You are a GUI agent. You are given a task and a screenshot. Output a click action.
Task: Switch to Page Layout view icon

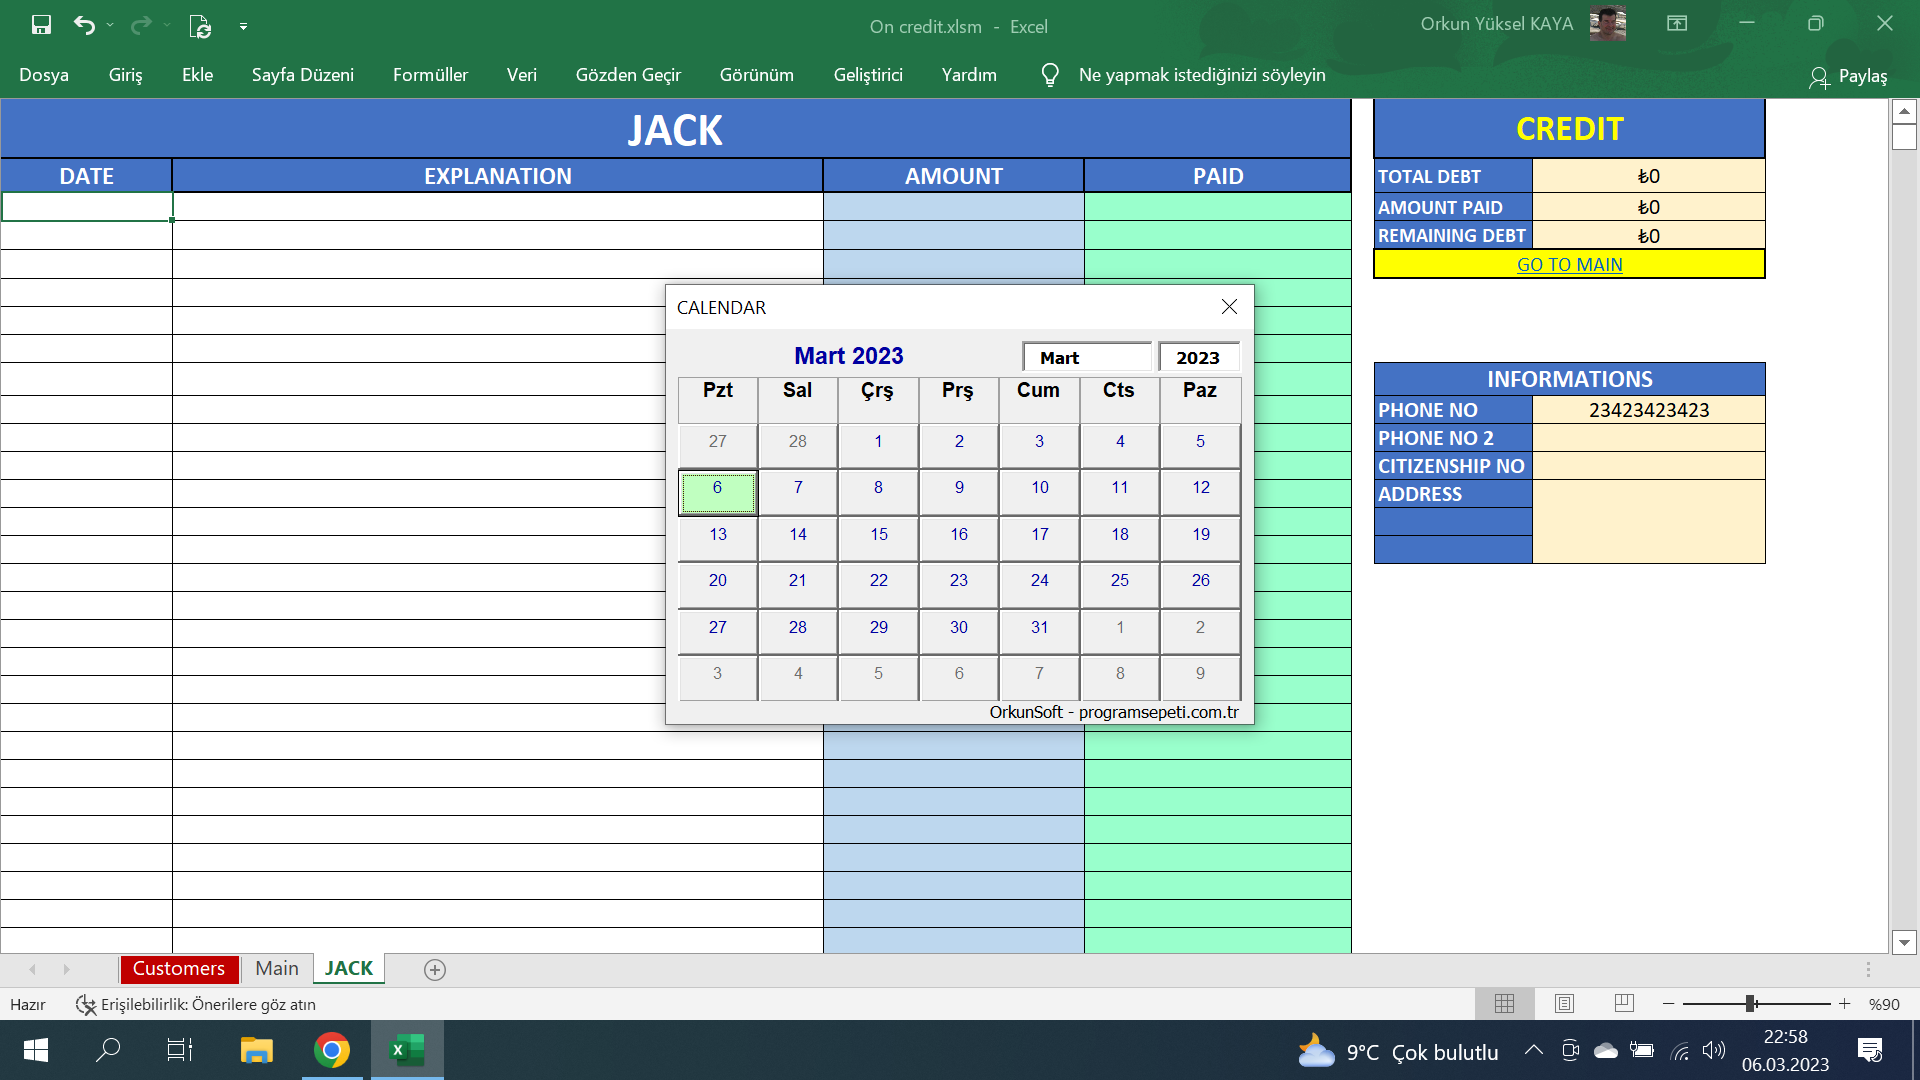tap(1564, 1003)
